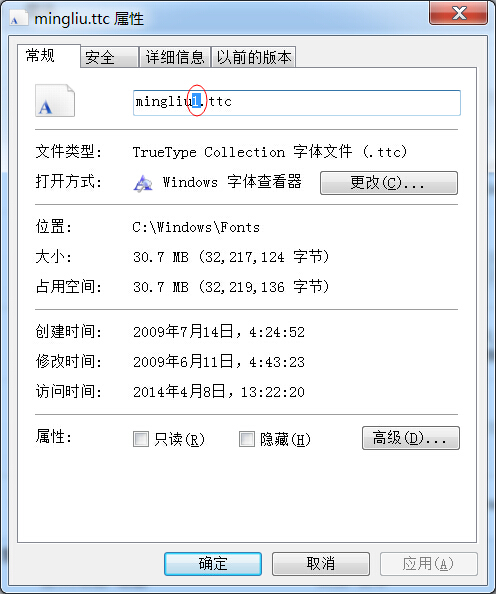
Task: Click in the mingliu1.ttc filename field
Action: pyautogui.click(x=297, y=103)
